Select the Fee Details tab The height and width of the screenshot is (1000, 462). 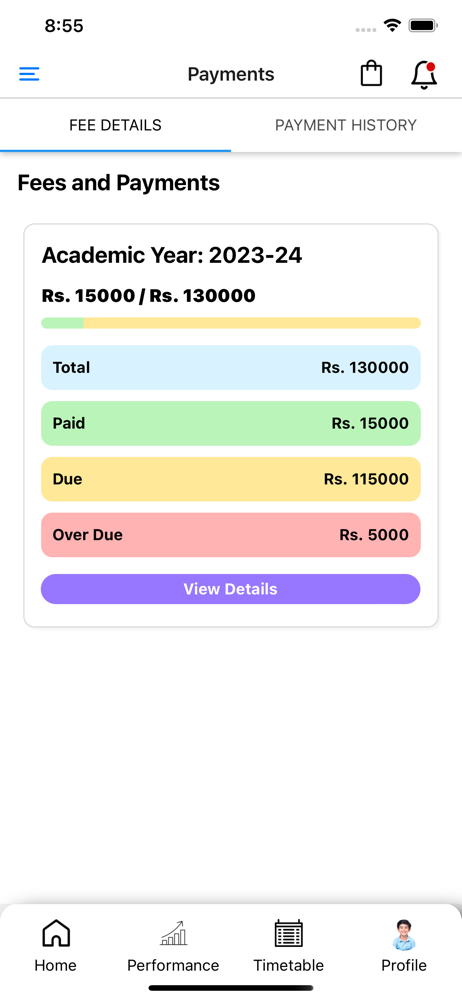point(116,125)
